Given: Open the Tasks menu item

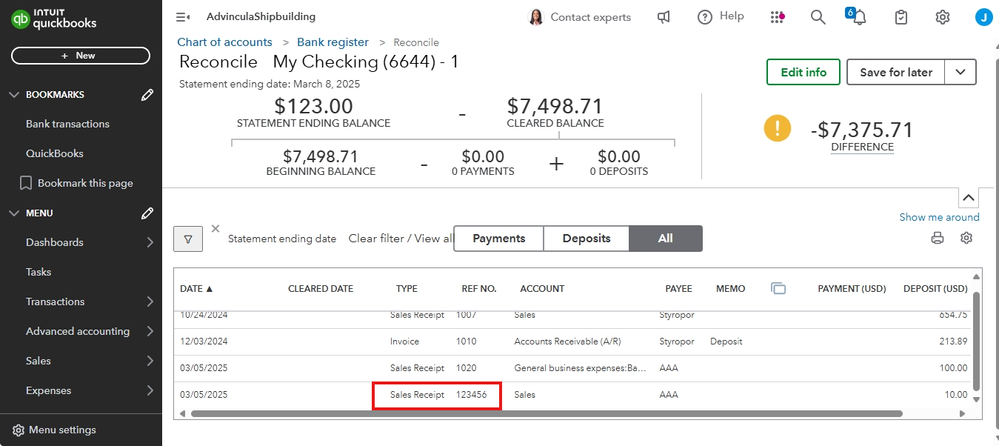Looking at the screenshot, I should point(38,272).
